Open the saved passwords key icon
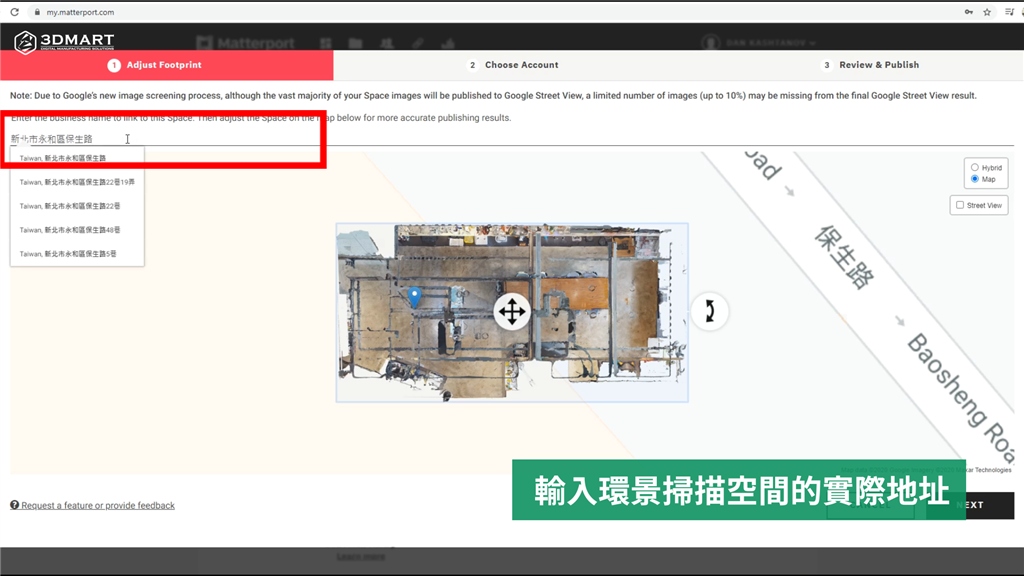The image size is (1024, 576). [968, 12]
